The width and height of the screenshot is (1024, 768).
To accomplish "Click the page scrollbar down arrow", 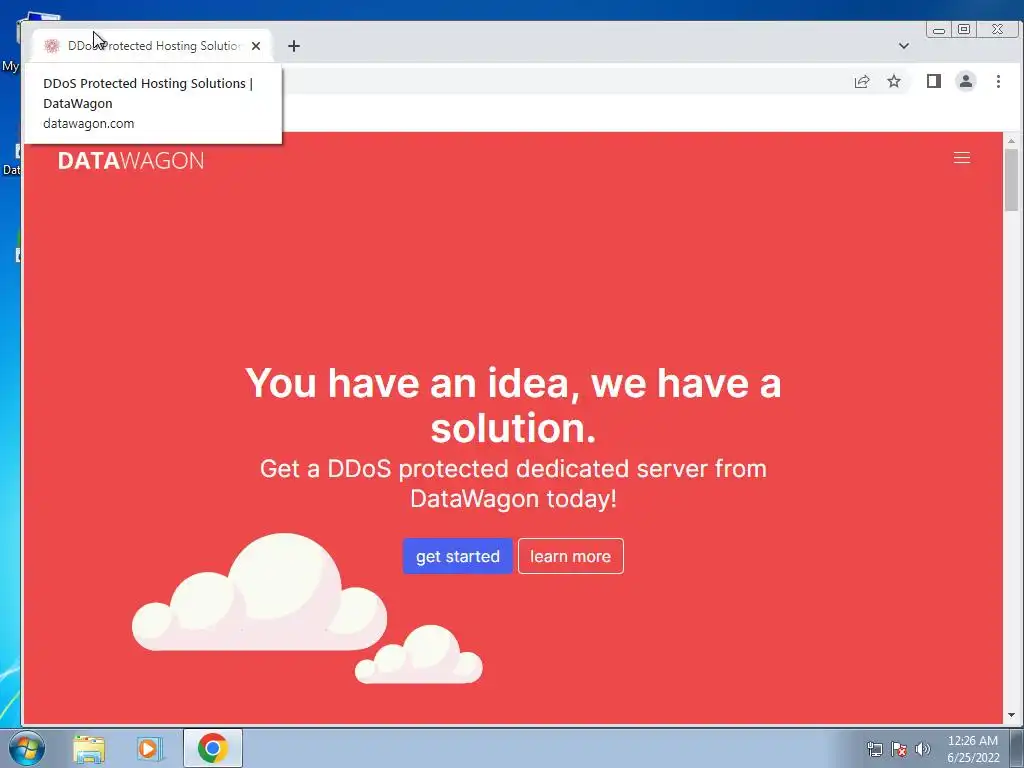I will 1012,715.
